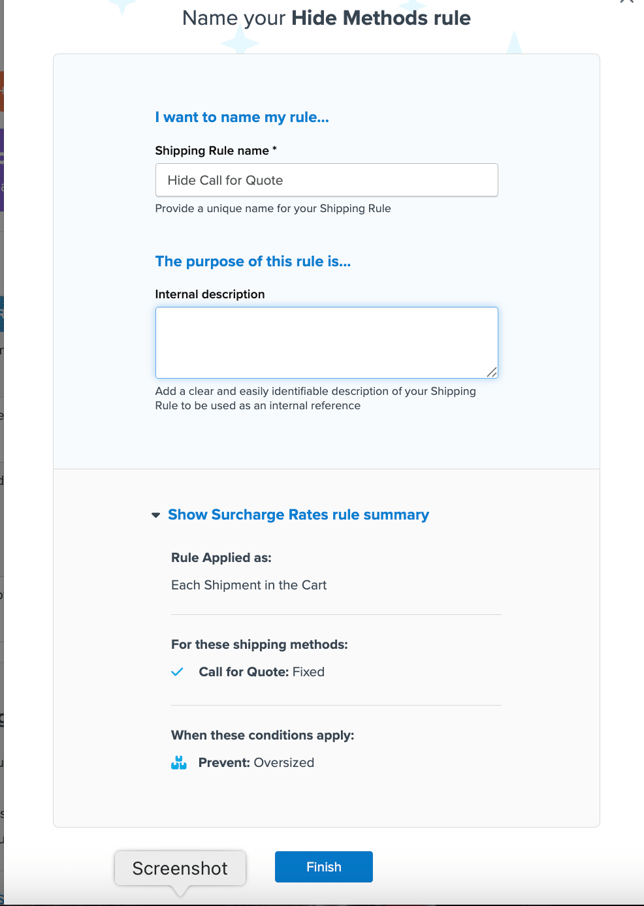Click the chevron before the rule summary link
Image resolution: width=644 pixels, height=906 pixels.
tap(156, 514)
